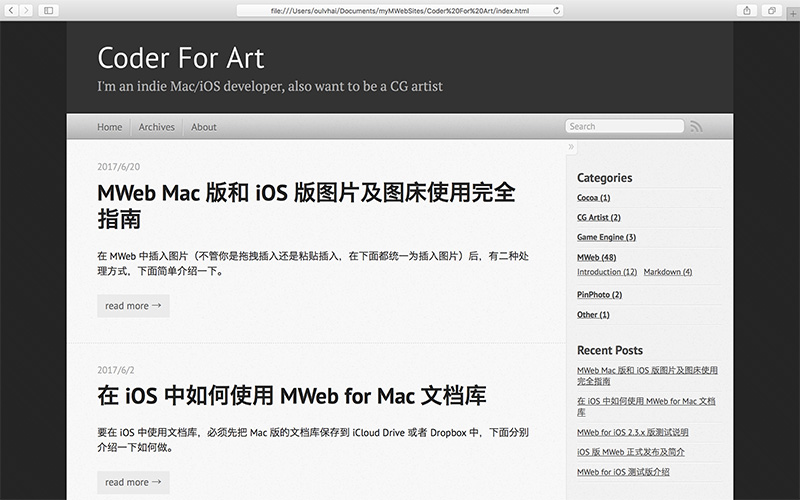Open the Game Engine (3) category
The width and height of the screenshot is (800, 500).
(x=606, y=237)
